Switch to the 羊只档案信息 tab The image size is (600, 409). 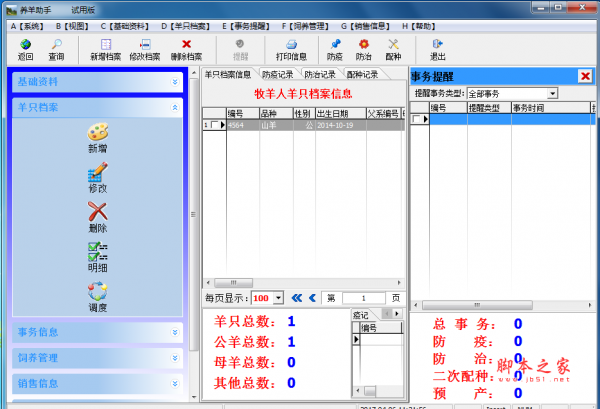tap(228, 74)
